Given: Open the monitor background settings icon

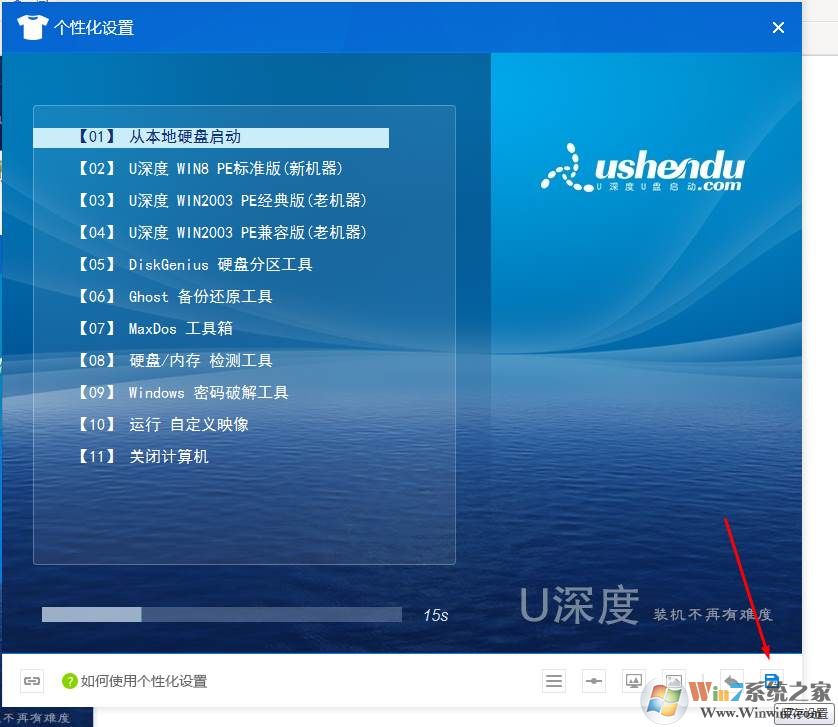Looking at the screenshot, I should [633, 681].
